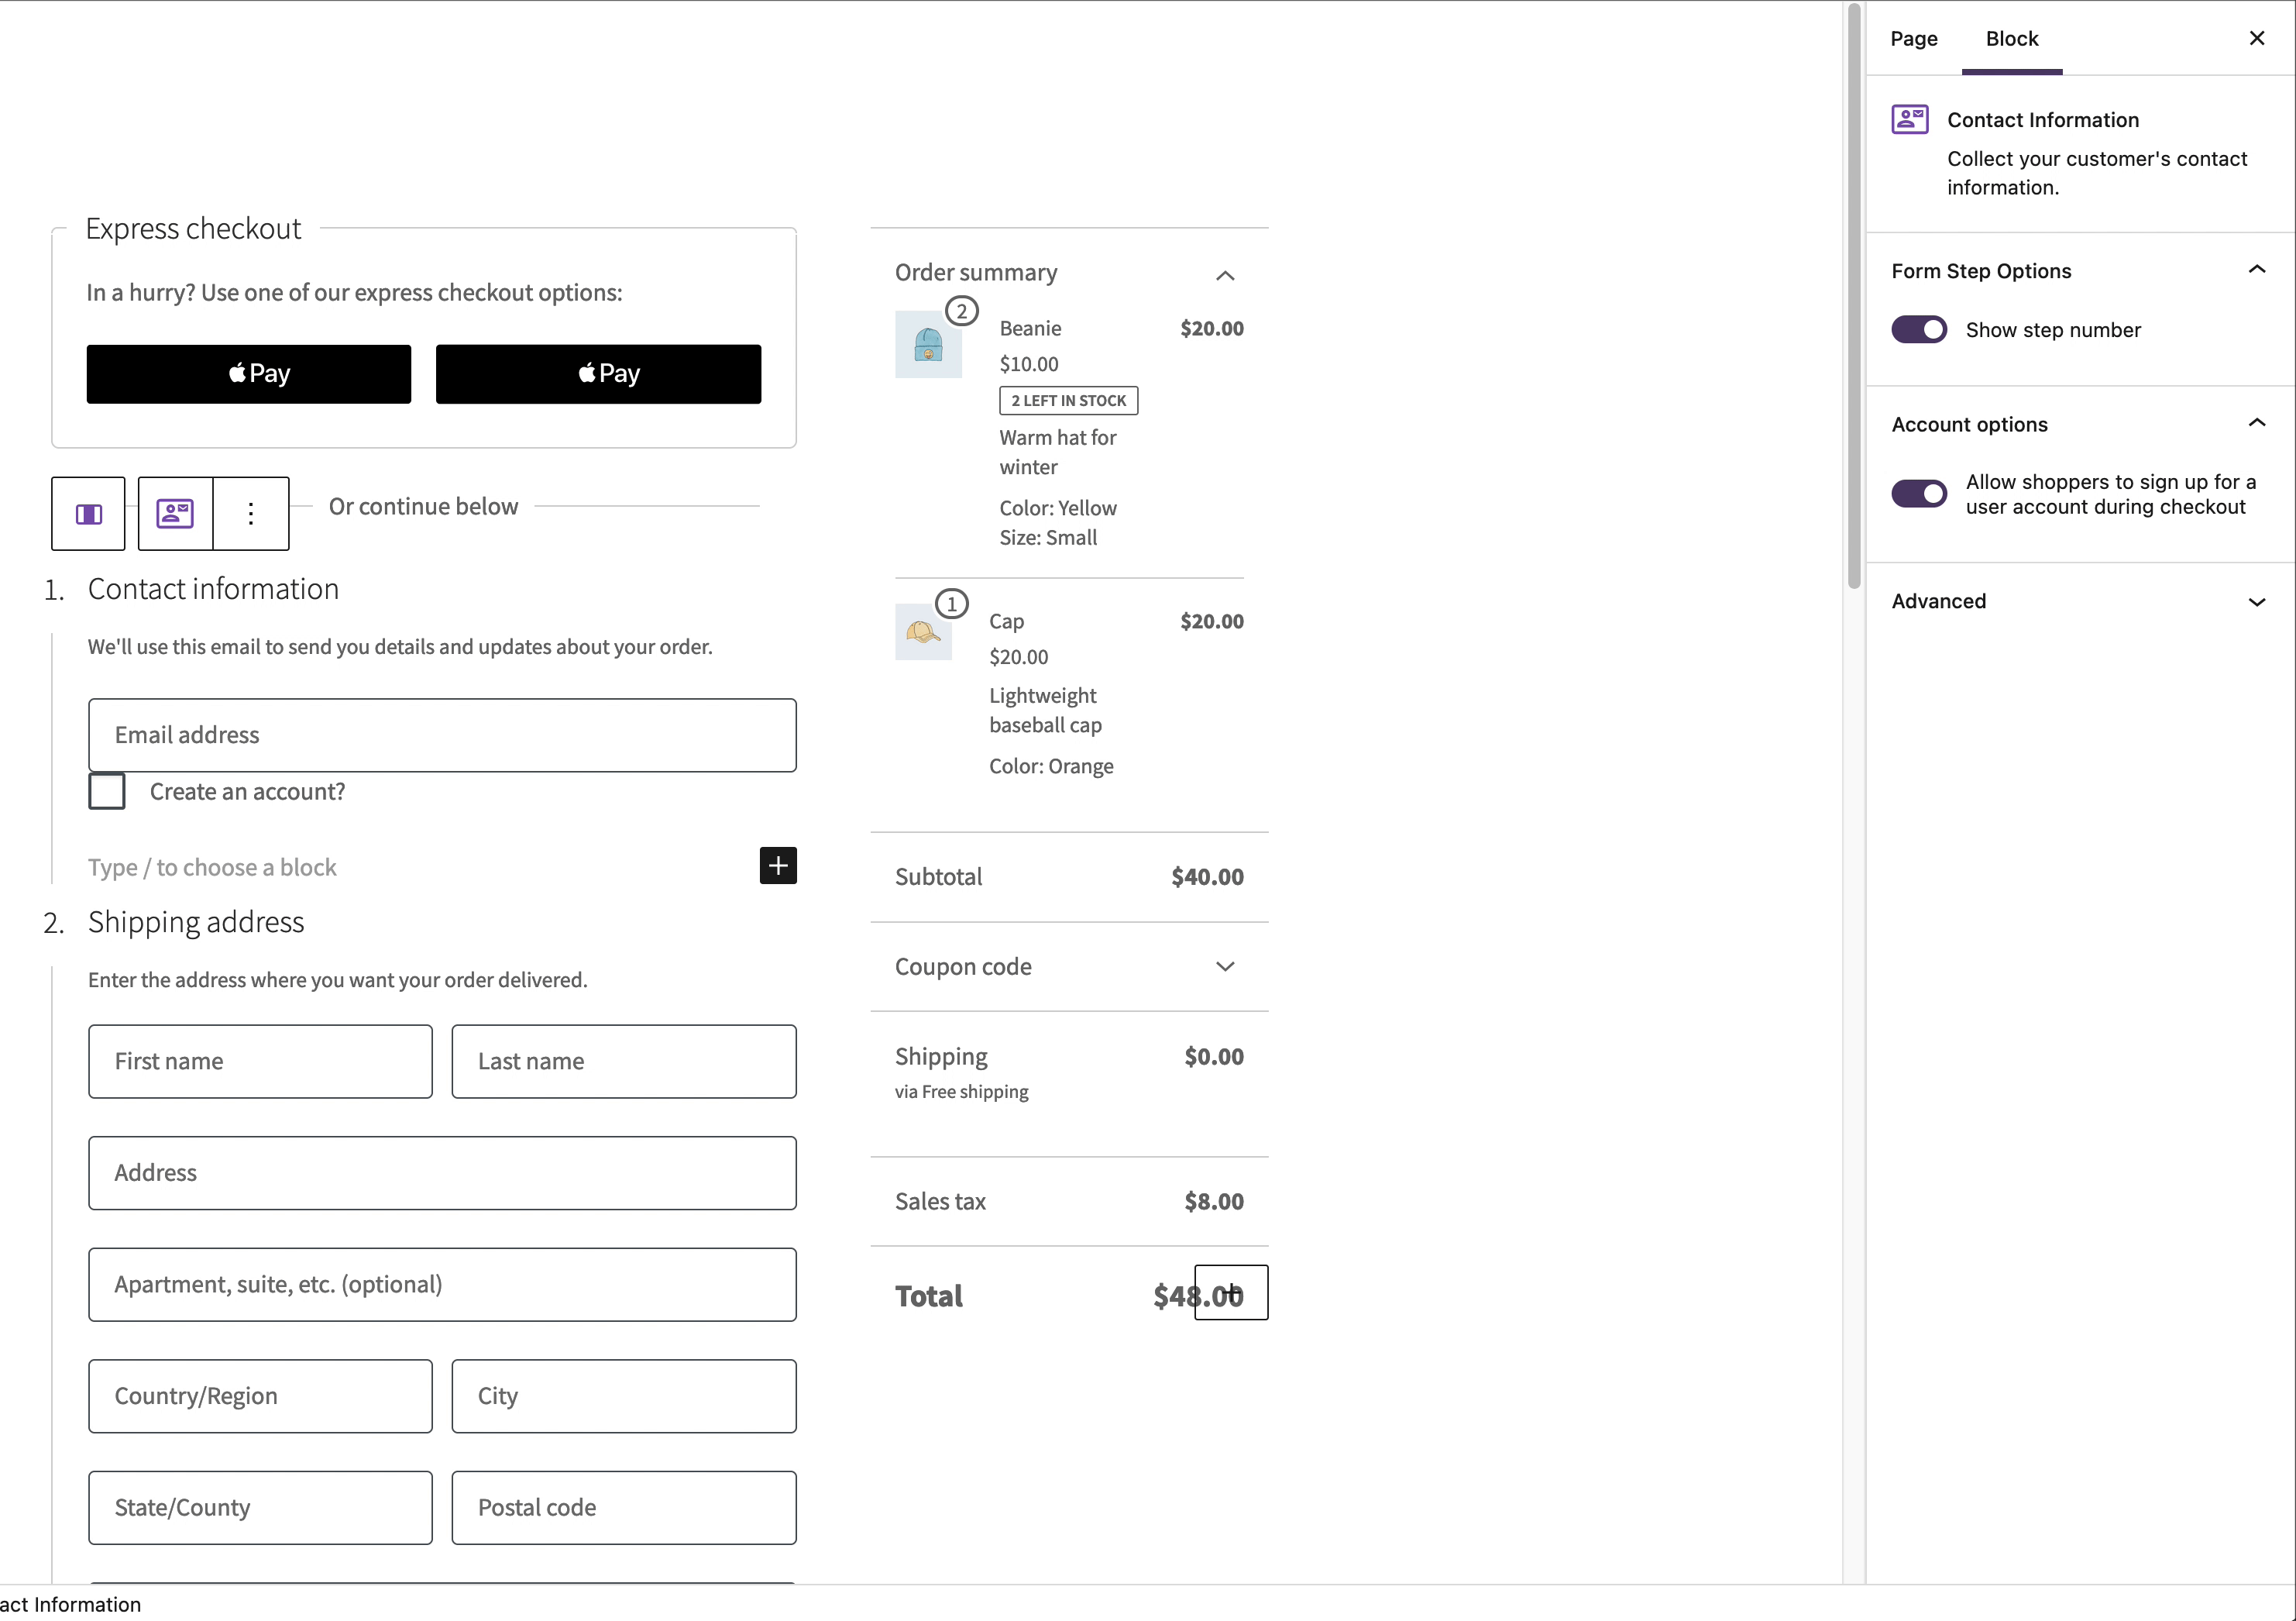Click the Email address input field
This screenshot has height=1621, width=2296.
[x=441, y=735]
